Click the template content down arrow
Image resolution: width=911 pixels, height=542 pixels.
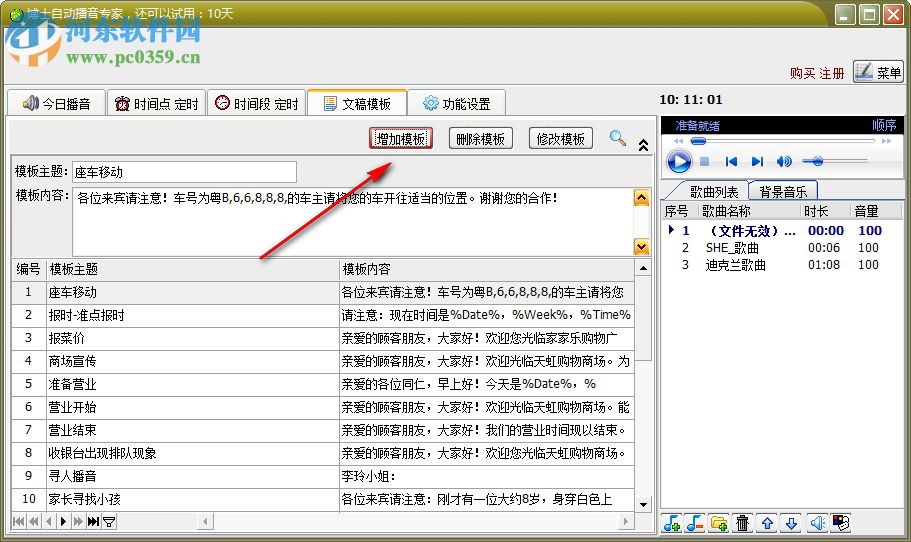641,246
